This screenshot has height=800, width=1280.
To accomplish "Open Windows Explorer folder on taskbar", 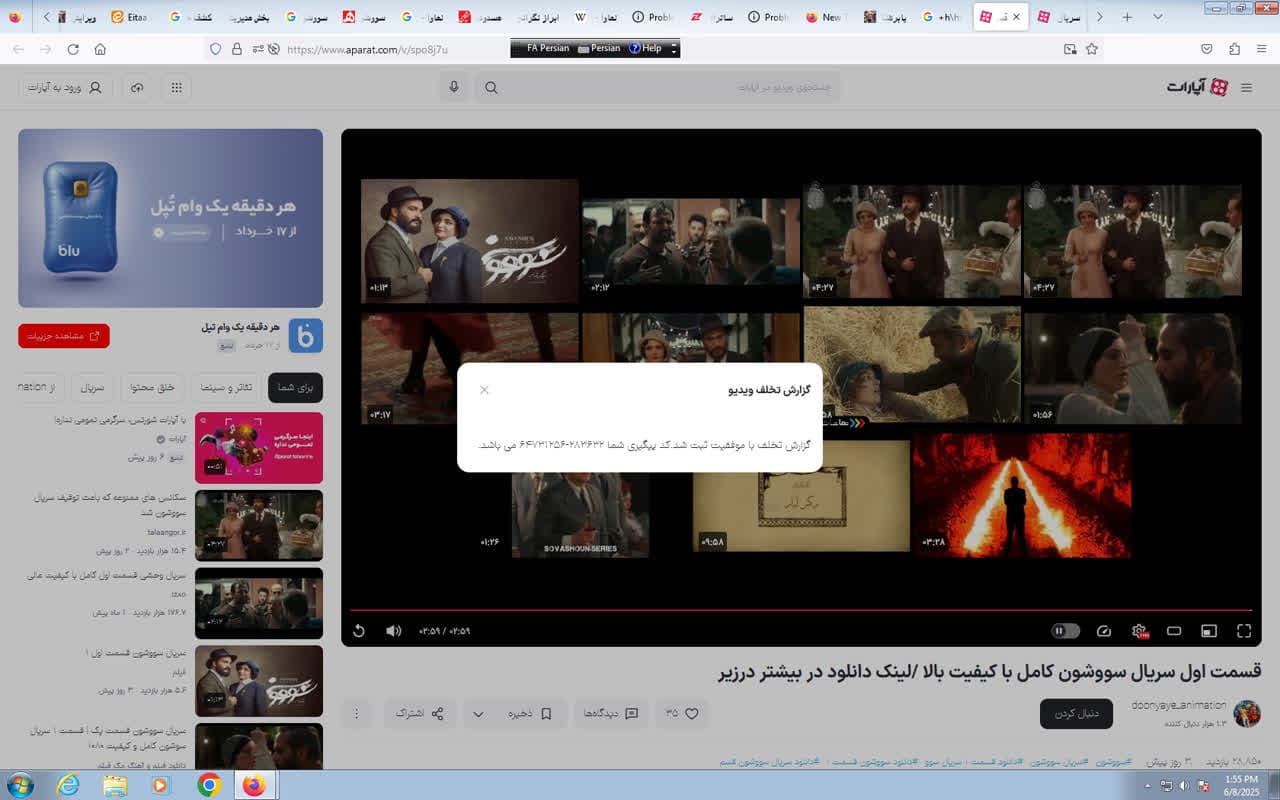I will [115, 785].
